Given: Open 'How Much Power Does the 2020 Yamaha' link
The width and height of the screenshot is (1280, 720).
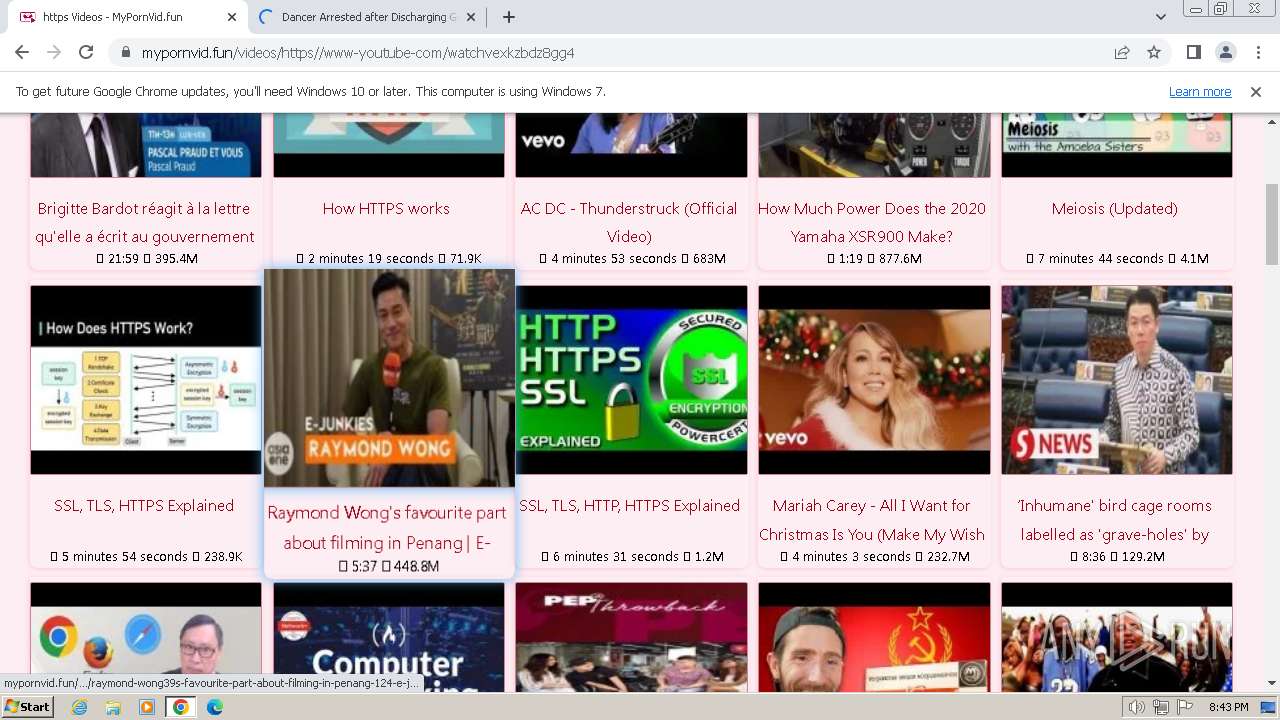Looking at the screenshot, I should (x=872, y=222).
